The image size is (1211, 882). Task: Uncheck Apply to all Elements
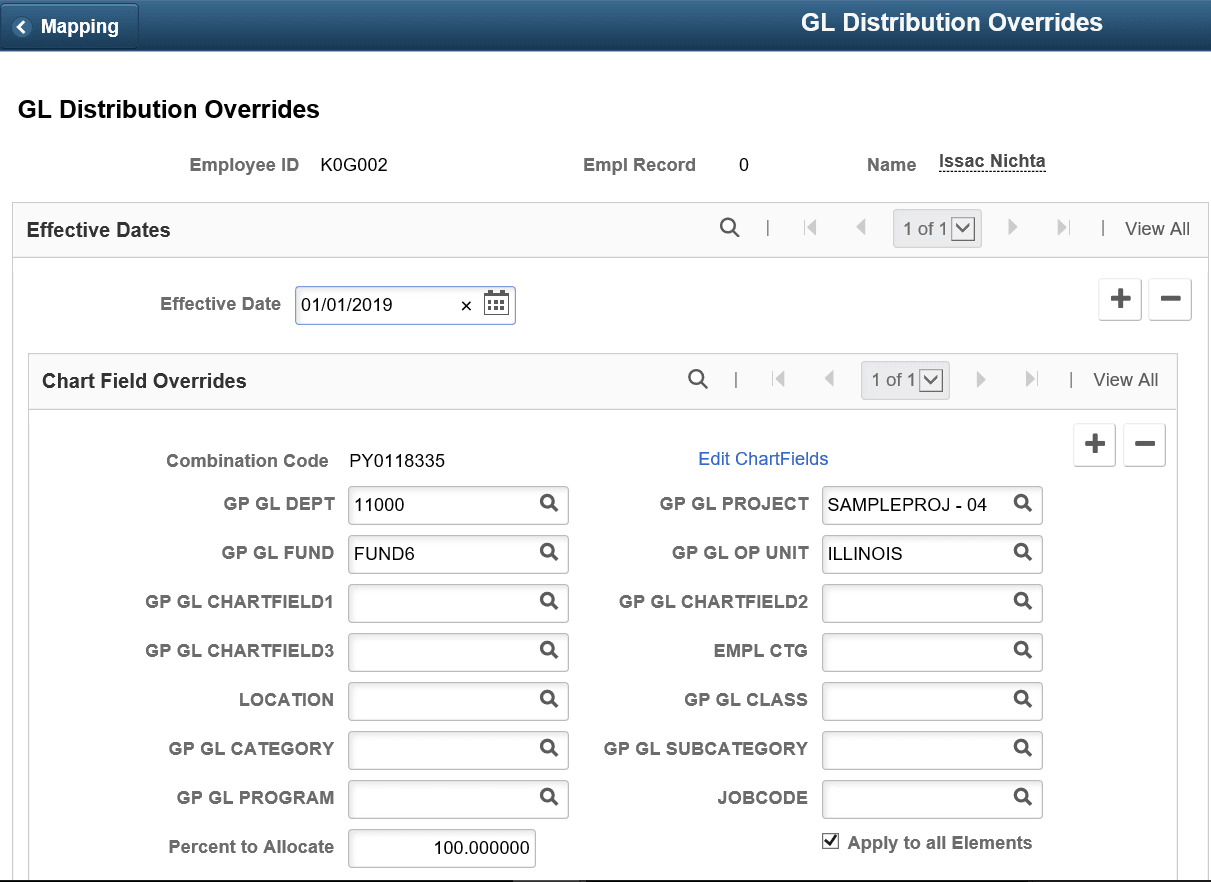[831, 841]
